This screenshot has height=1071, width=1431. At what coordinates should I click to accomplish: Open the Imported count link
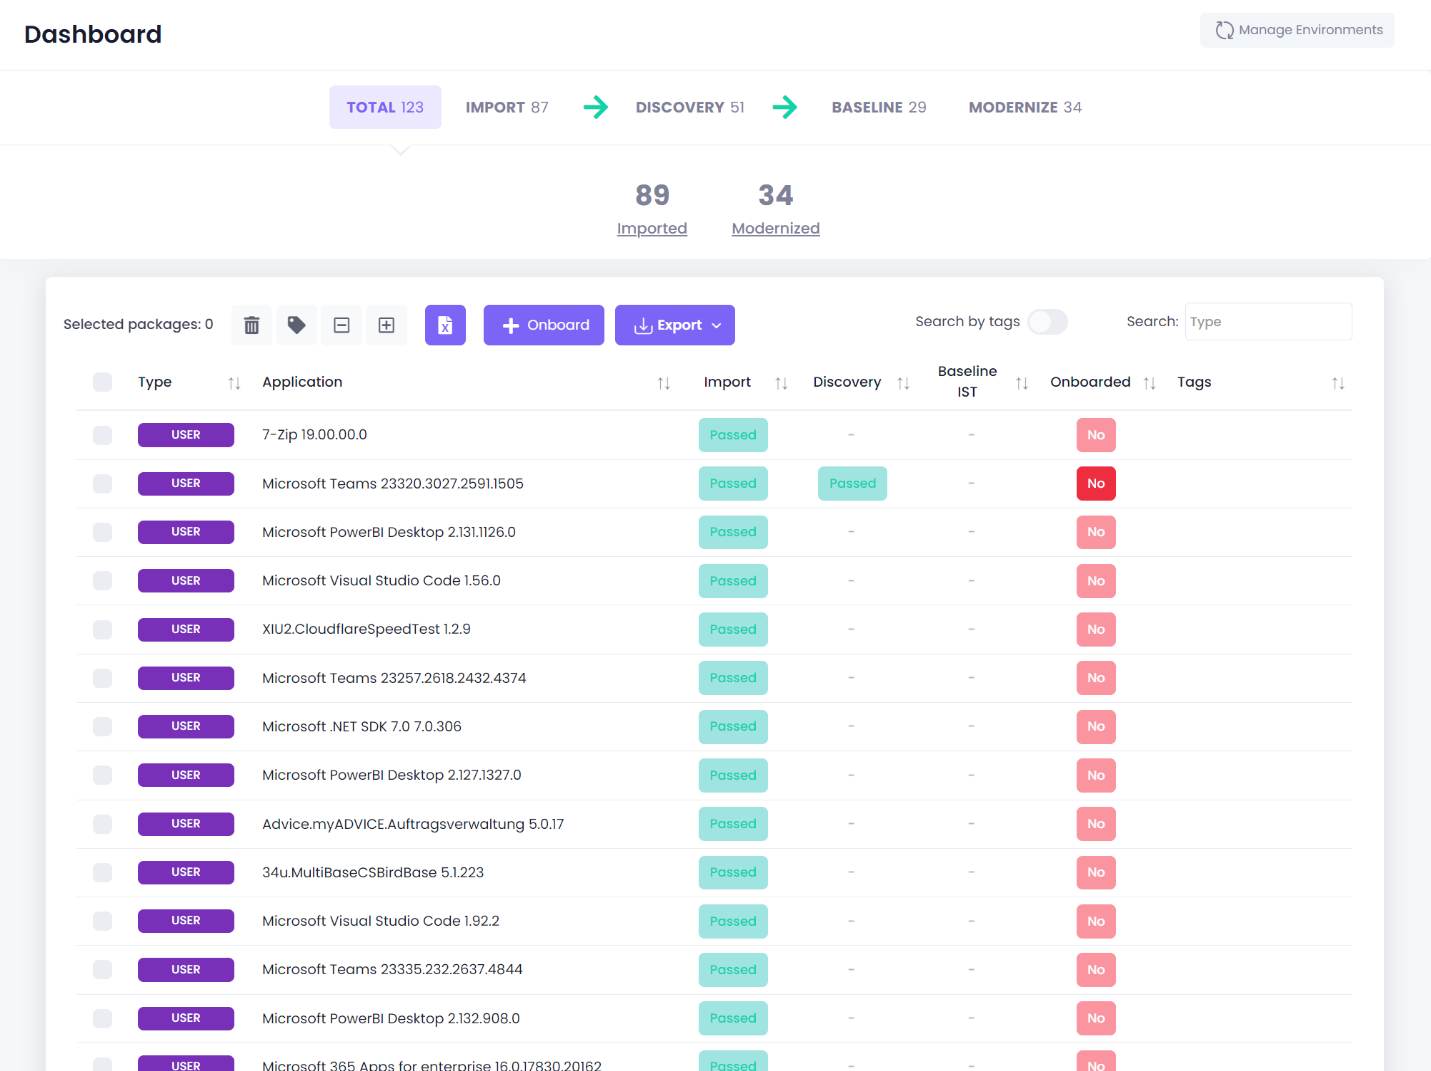coord(652,228)
